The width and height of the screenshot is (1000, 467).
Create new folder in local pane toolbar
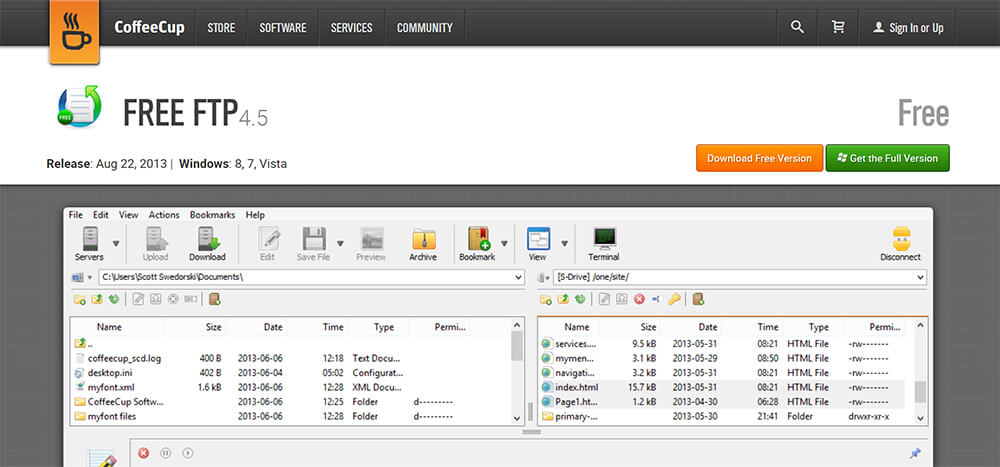[x=80, y=299]
